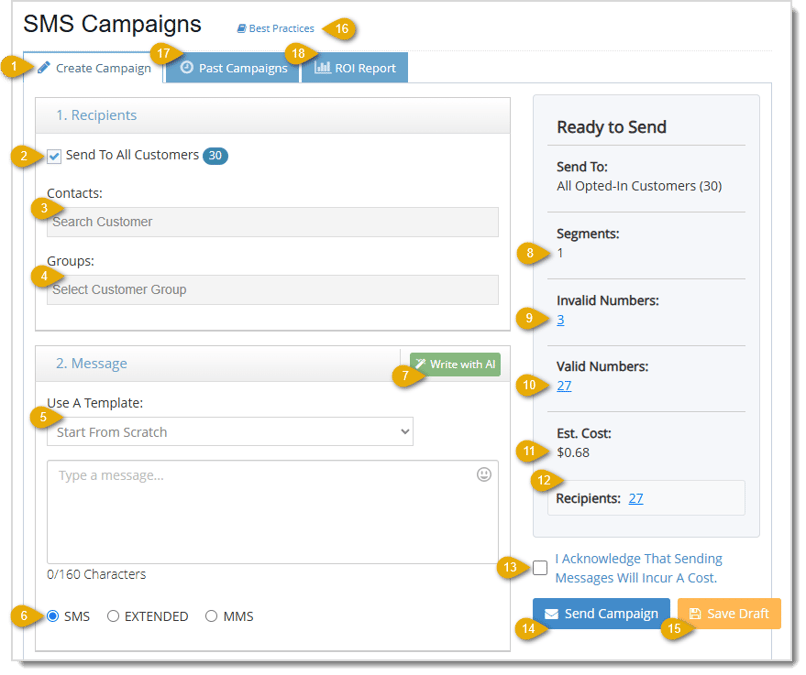Open the Best Practices link
The width and height of the screenshot is (806, 675).
(x=276, y=29)
